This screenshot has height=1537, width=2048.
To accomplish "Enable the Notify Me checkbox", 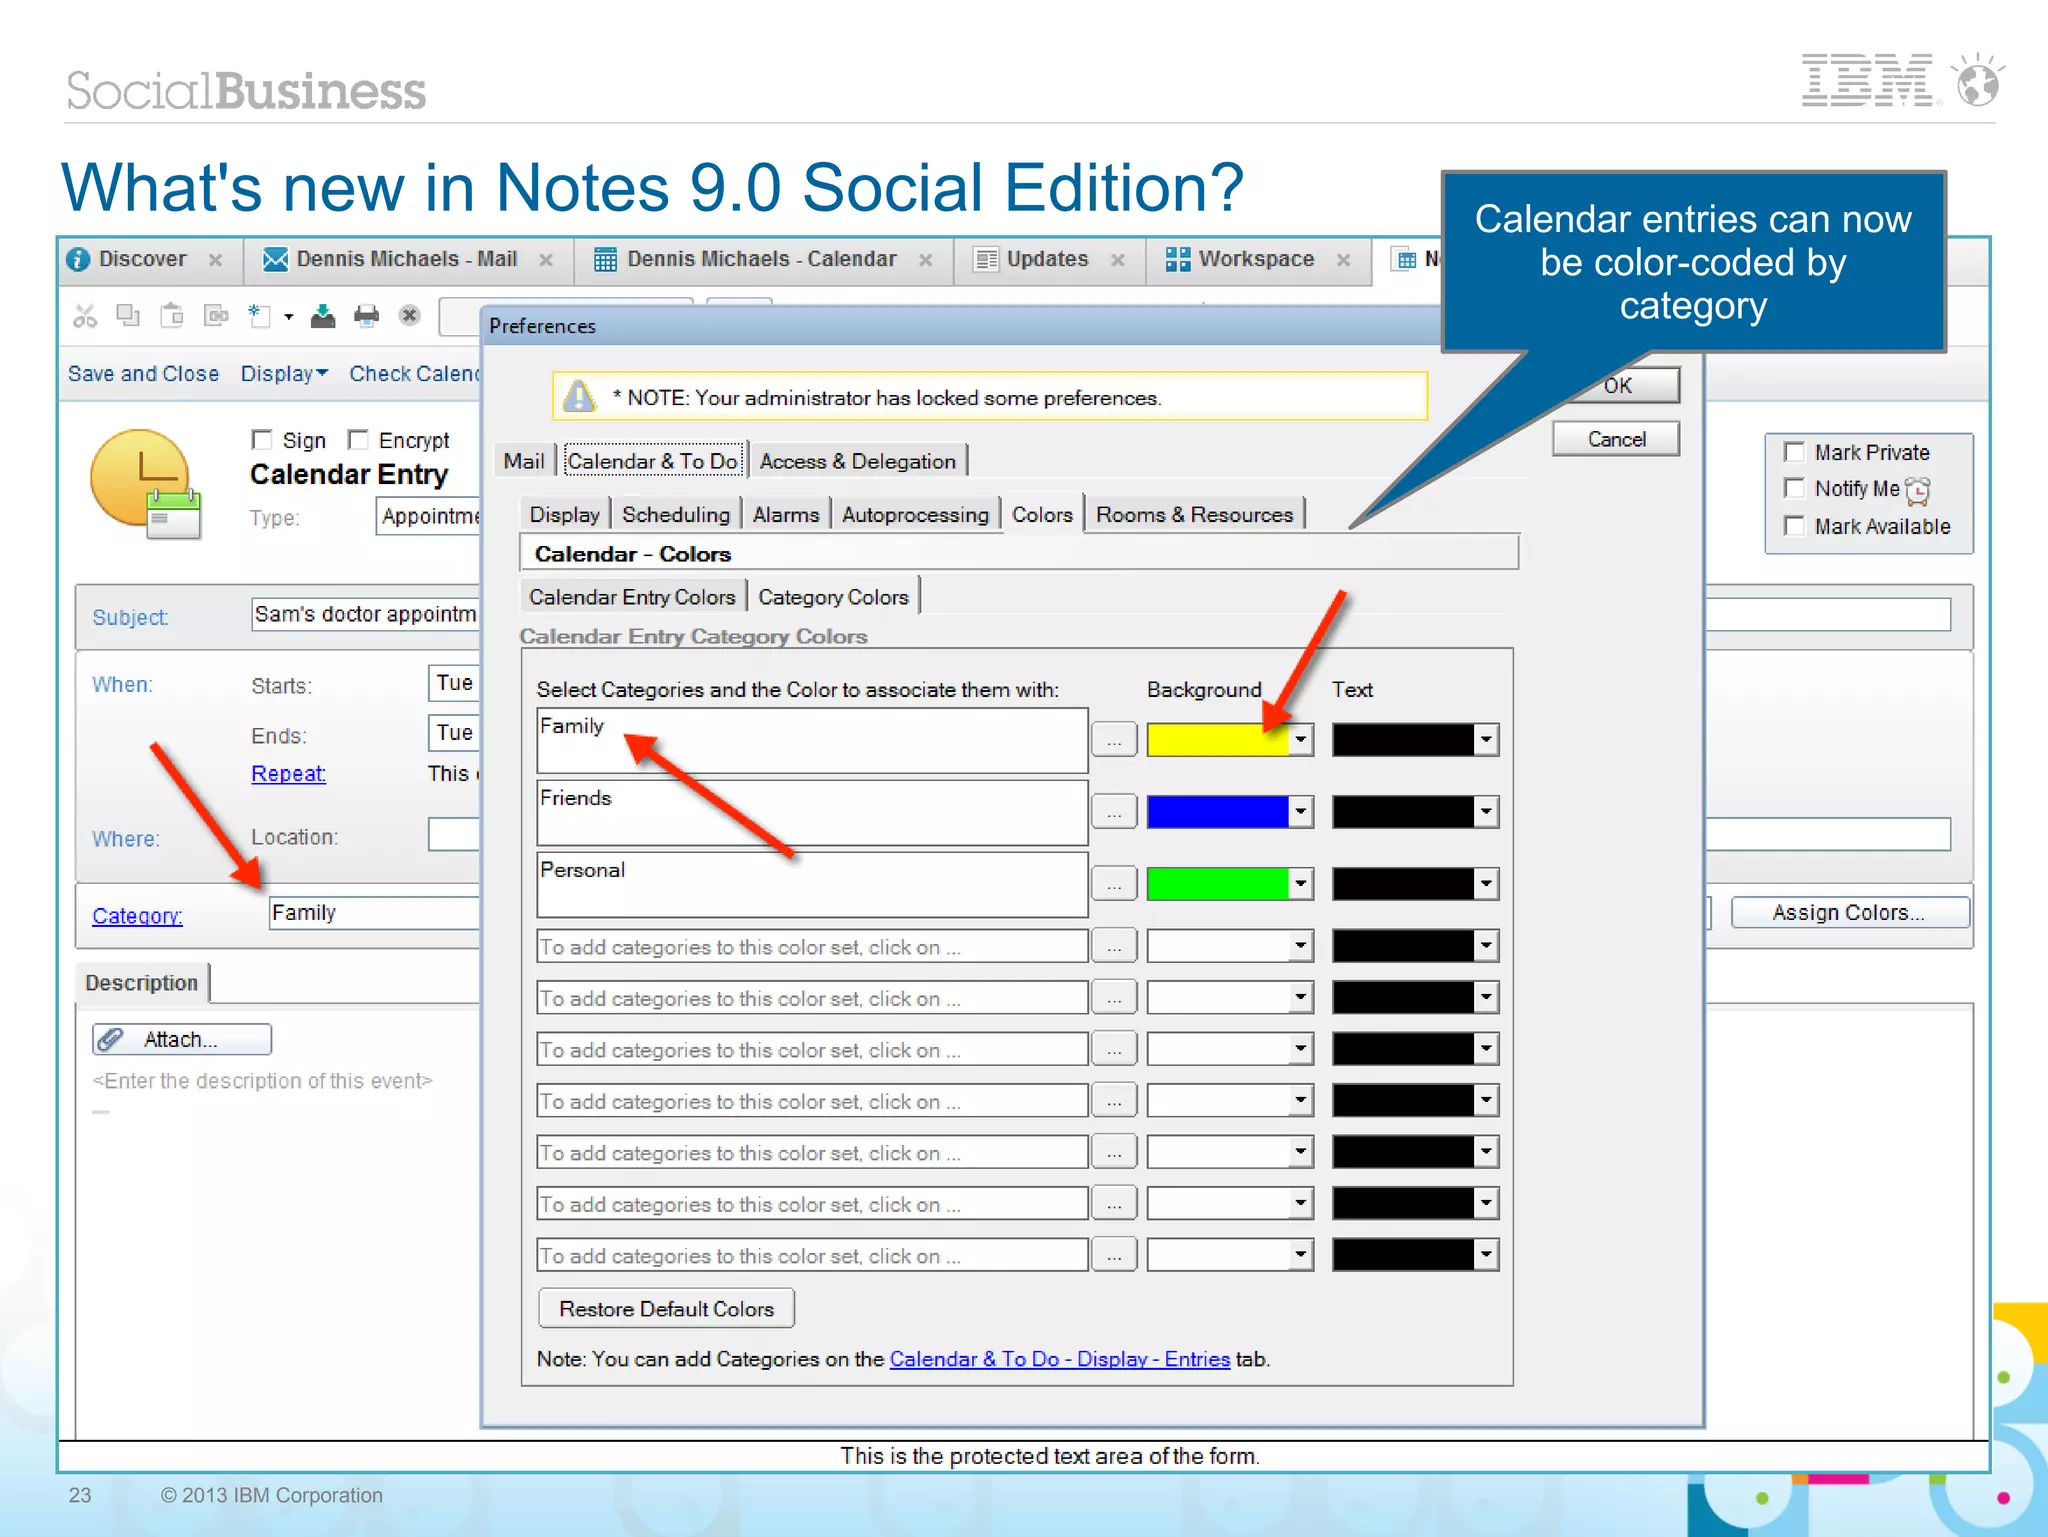I will coord(1795,488).
